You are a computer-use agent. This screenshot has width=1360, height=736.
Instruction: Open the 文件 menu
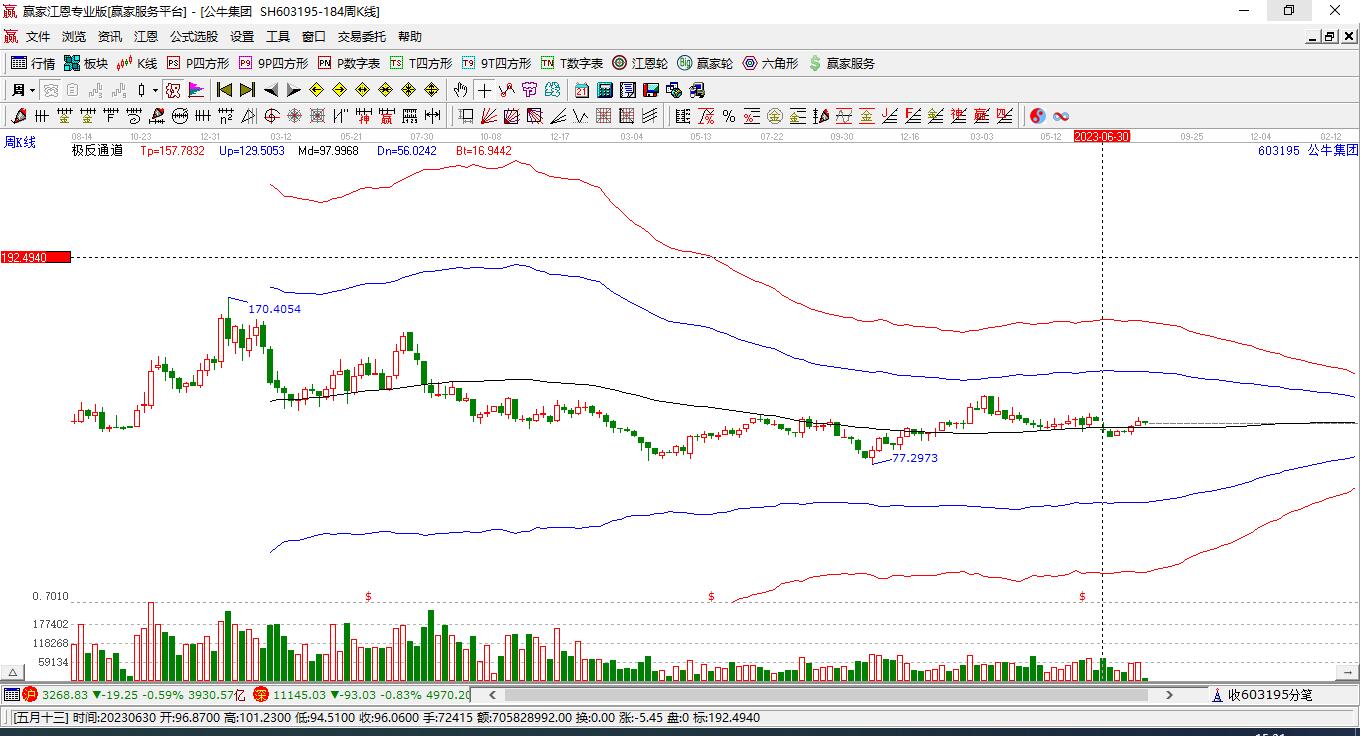pyautogui.click(x=38, y=37)
